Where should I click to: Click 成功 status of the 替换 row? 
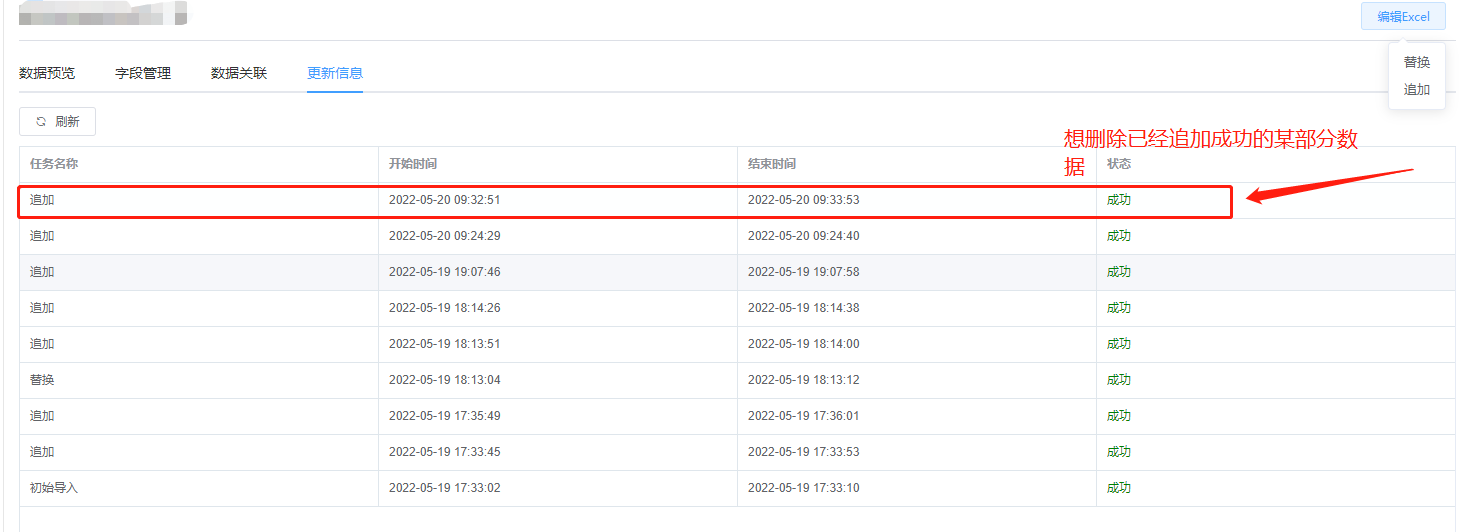(x=1119, y=380)
